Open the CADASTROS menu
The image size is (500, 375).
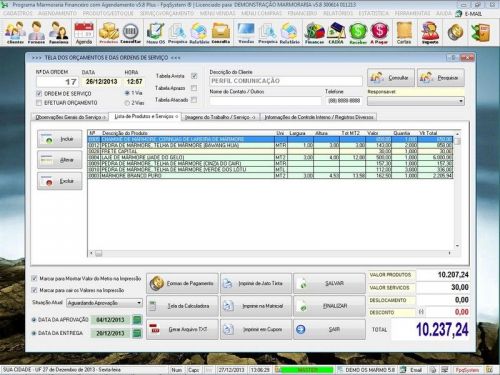click(x=18, y=14)
